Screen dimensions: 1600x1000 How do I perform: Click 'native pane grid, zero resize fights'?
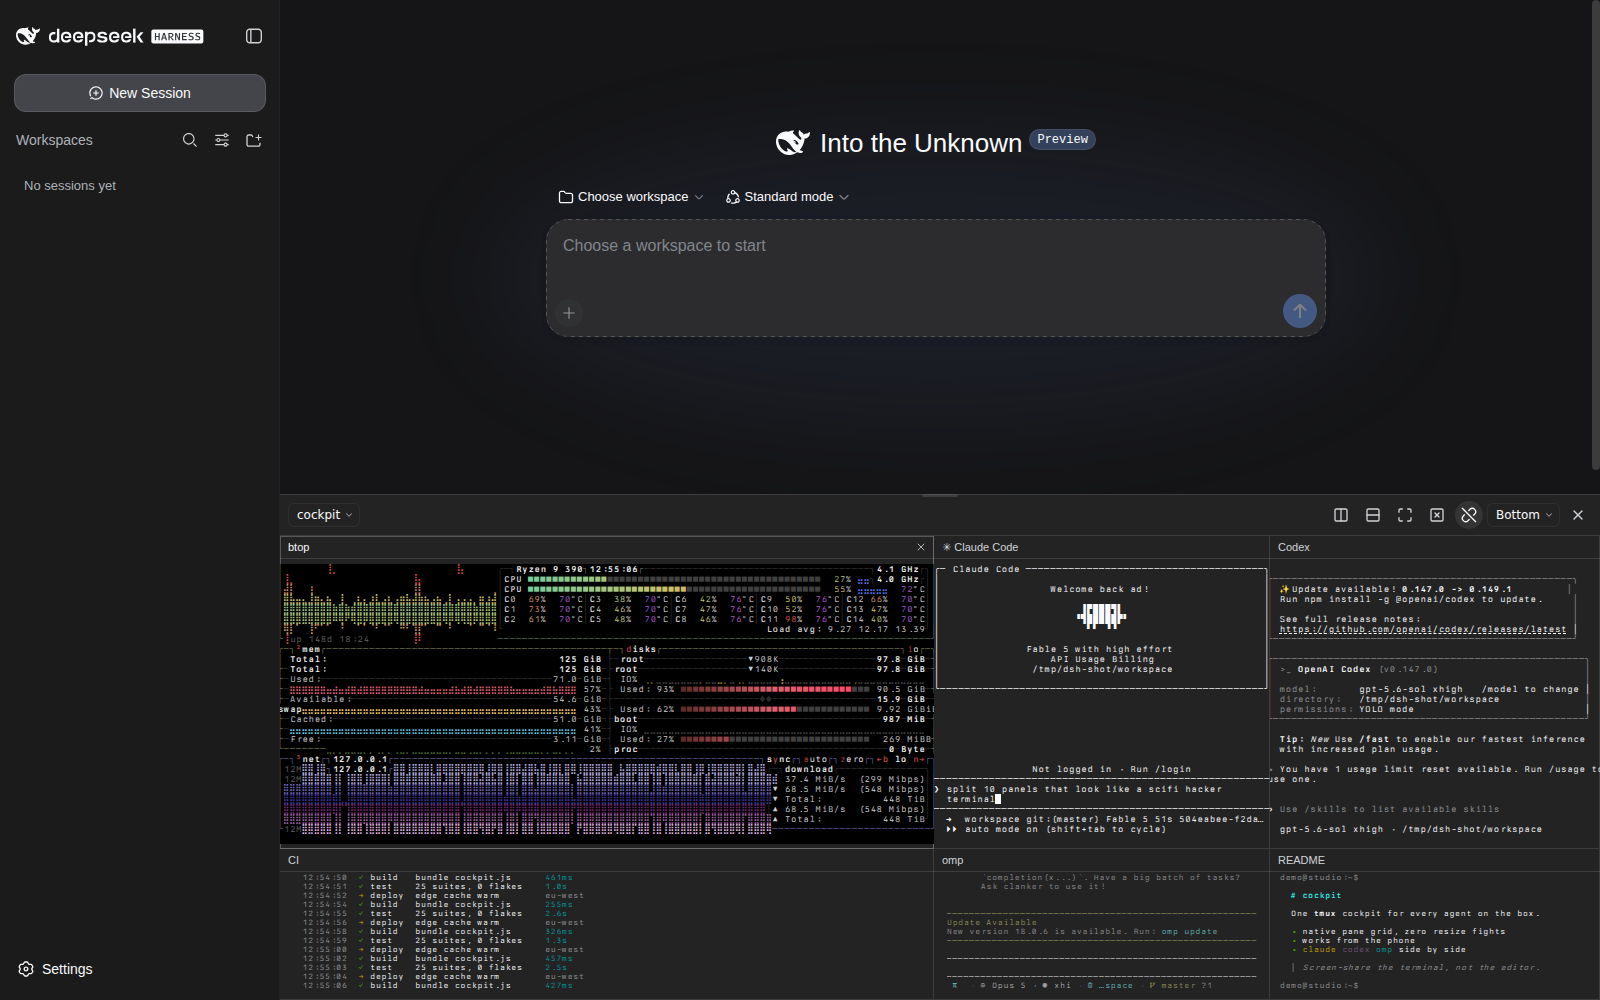pyautogui.click(x=1404, y=931)
